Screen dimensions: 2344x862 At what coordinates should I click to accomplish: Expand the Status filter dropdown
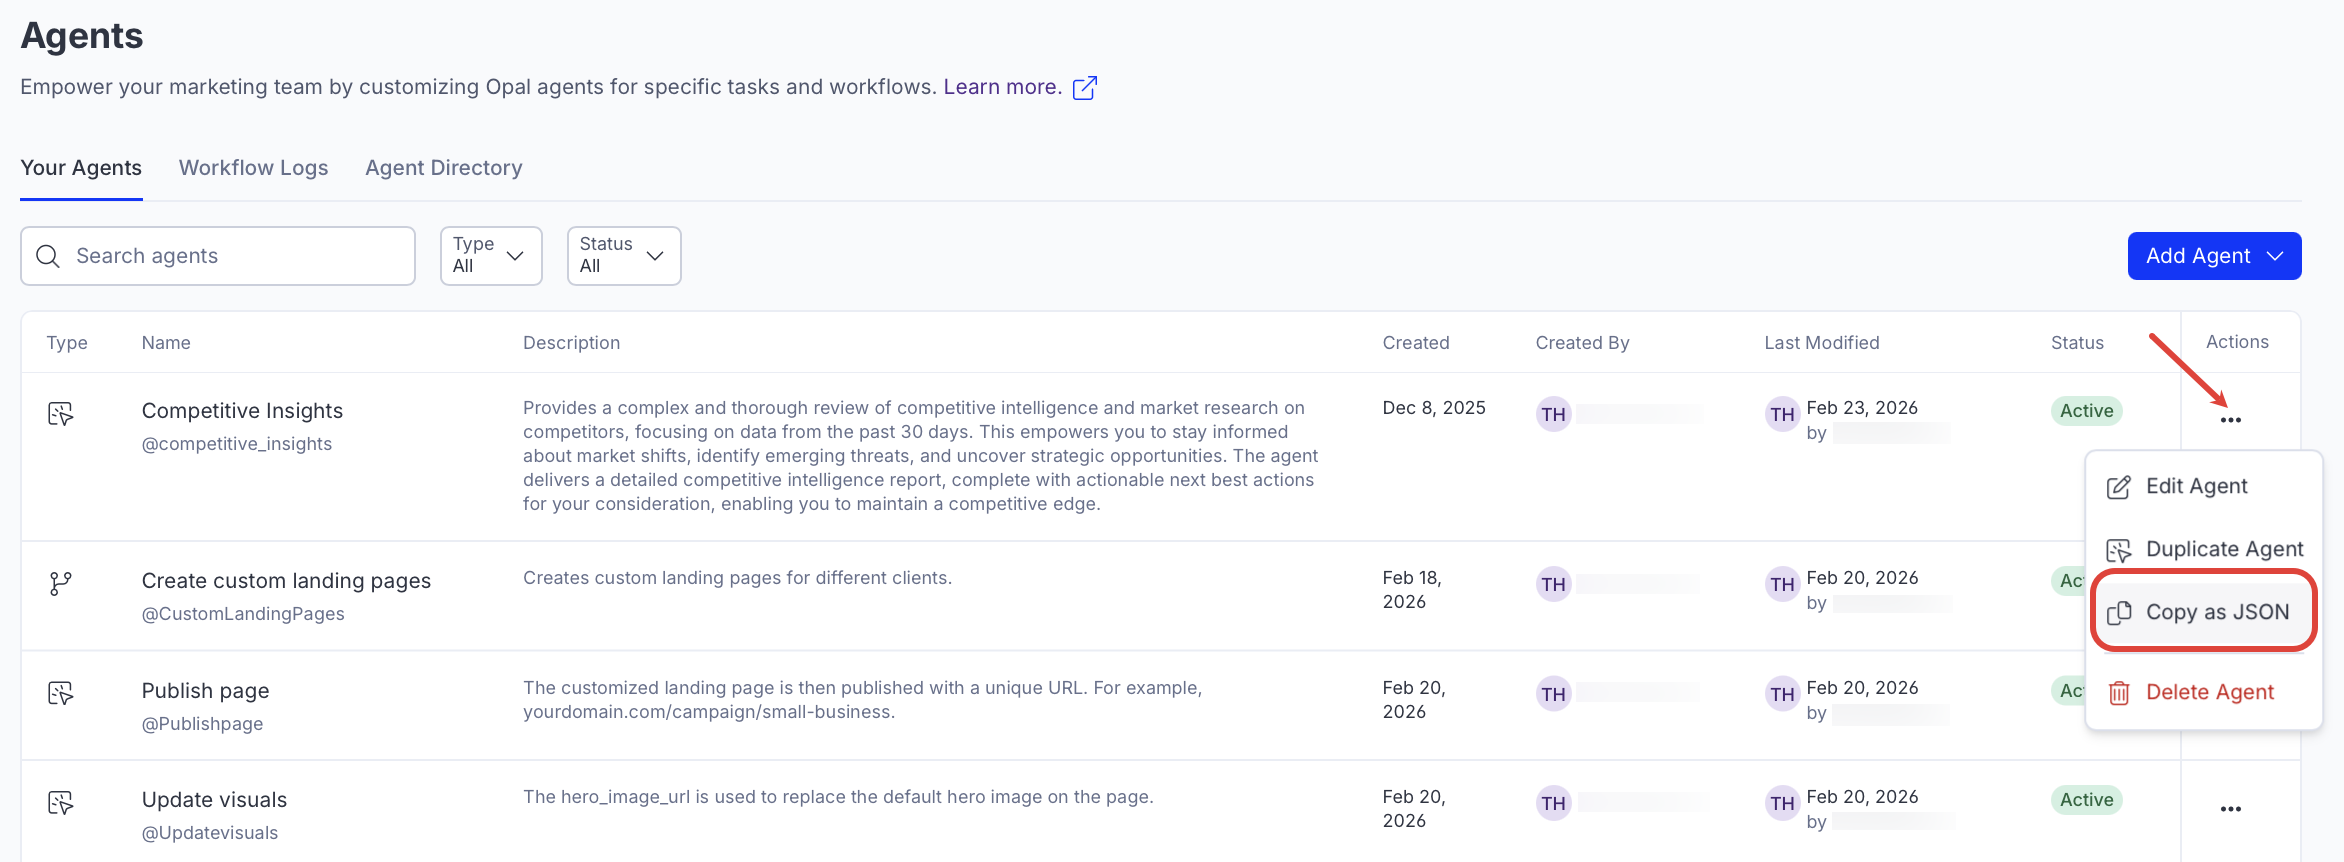pos(623,256)
